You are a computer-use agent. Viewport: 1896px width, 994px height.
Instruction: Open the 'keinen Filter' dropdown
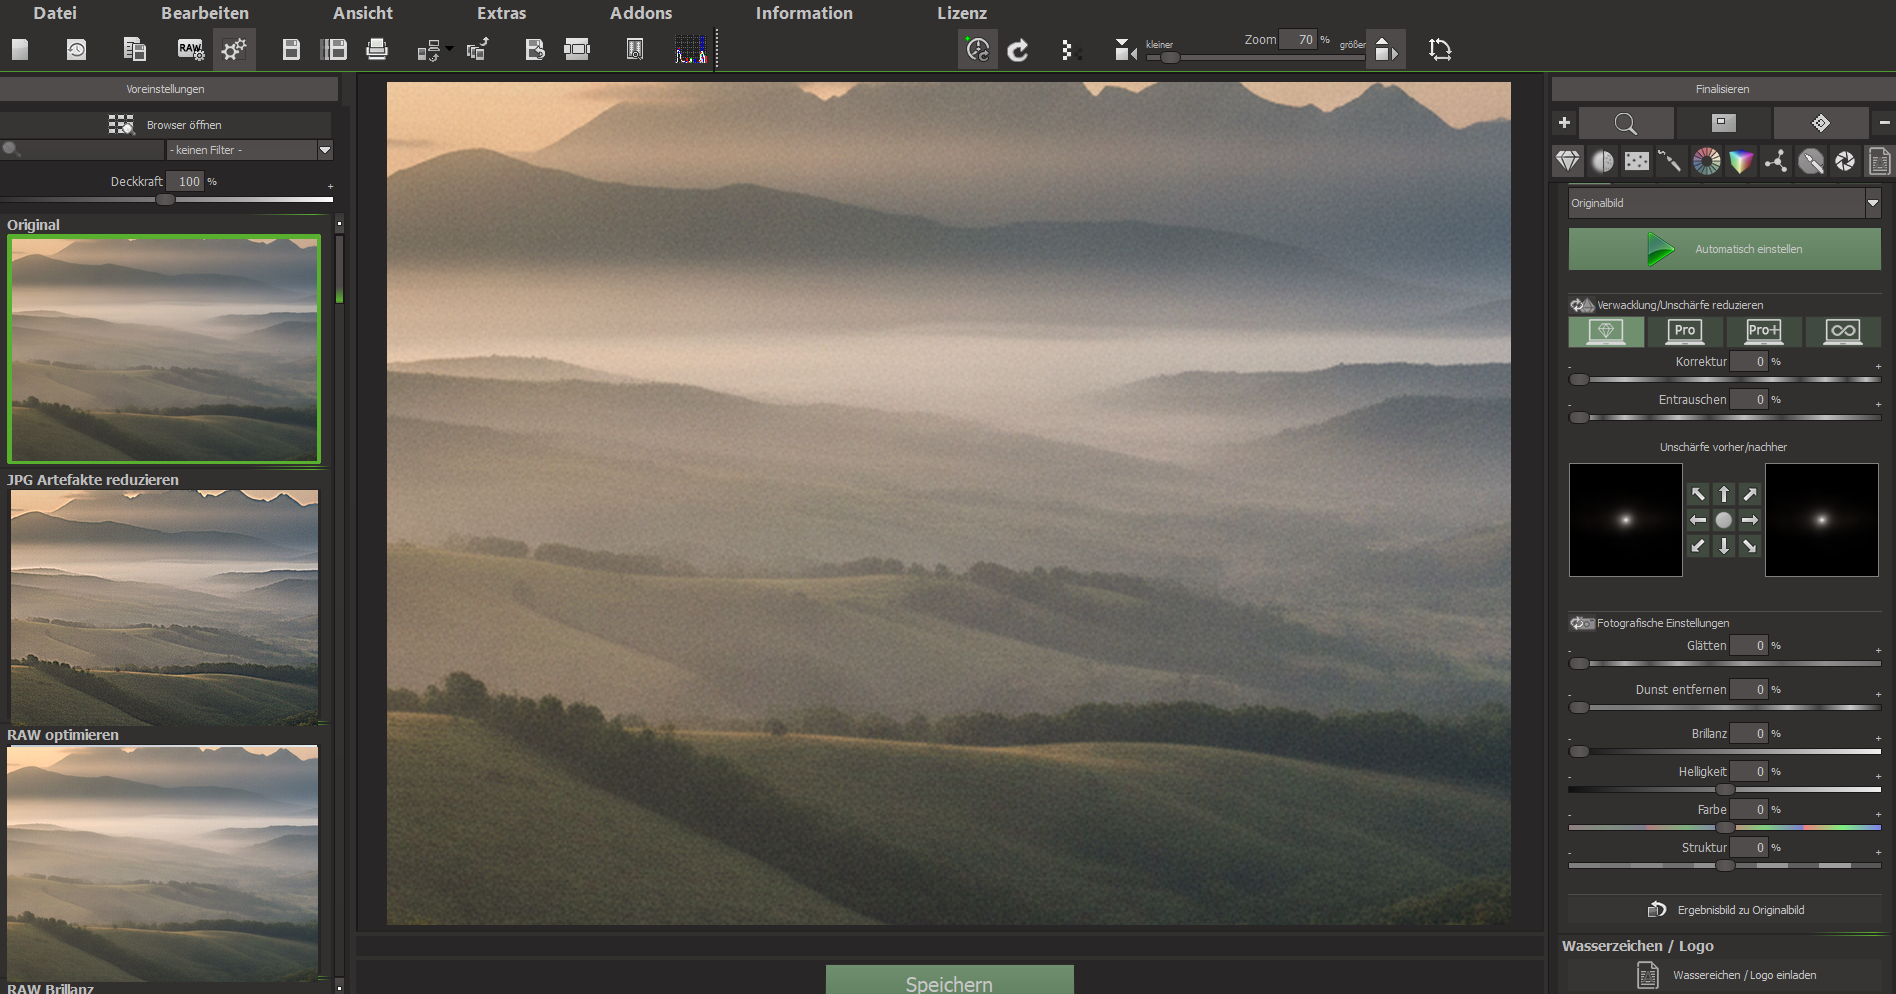tap(250, 150)
